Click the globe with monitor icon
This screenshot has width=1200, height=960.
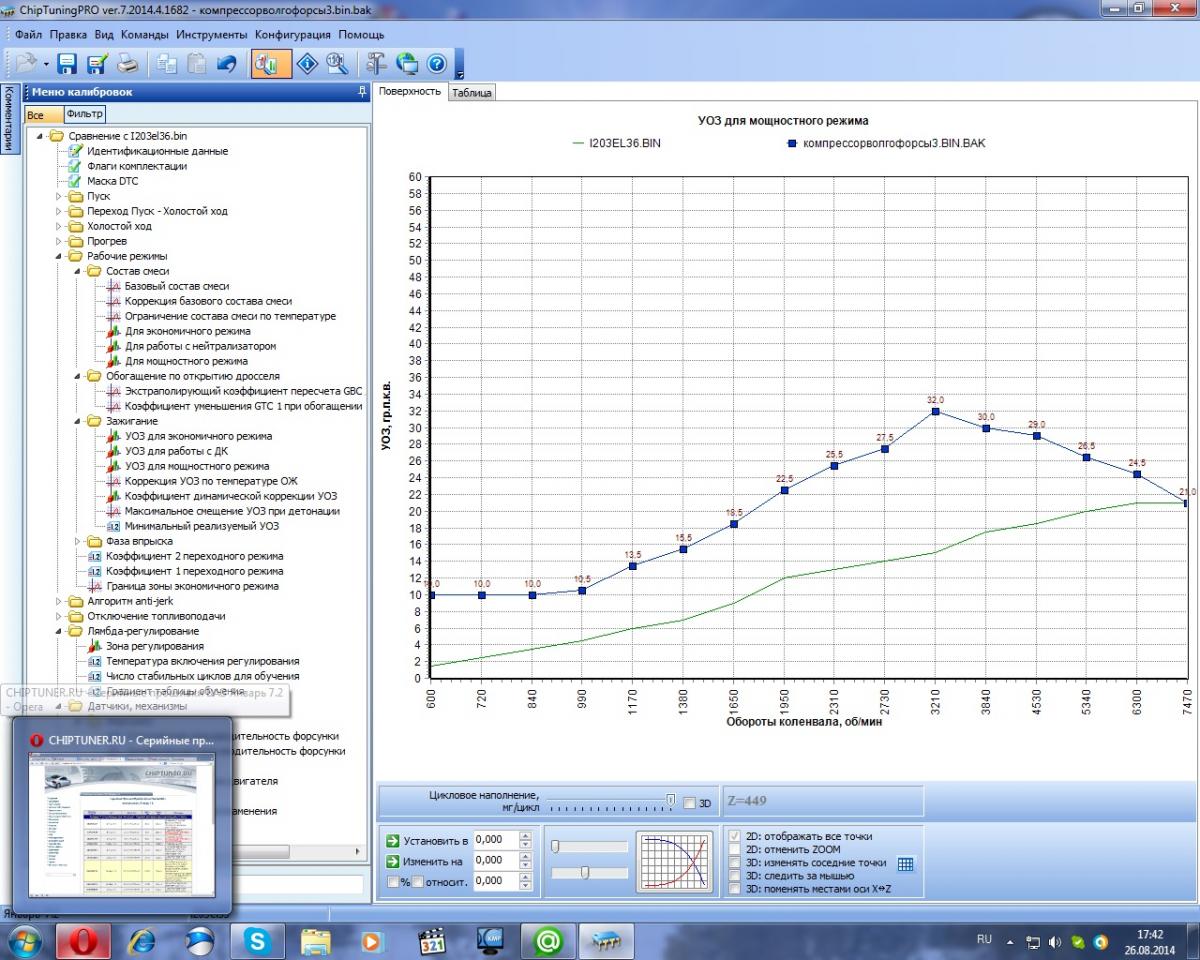pyautogui.click(x=407, y=64)
